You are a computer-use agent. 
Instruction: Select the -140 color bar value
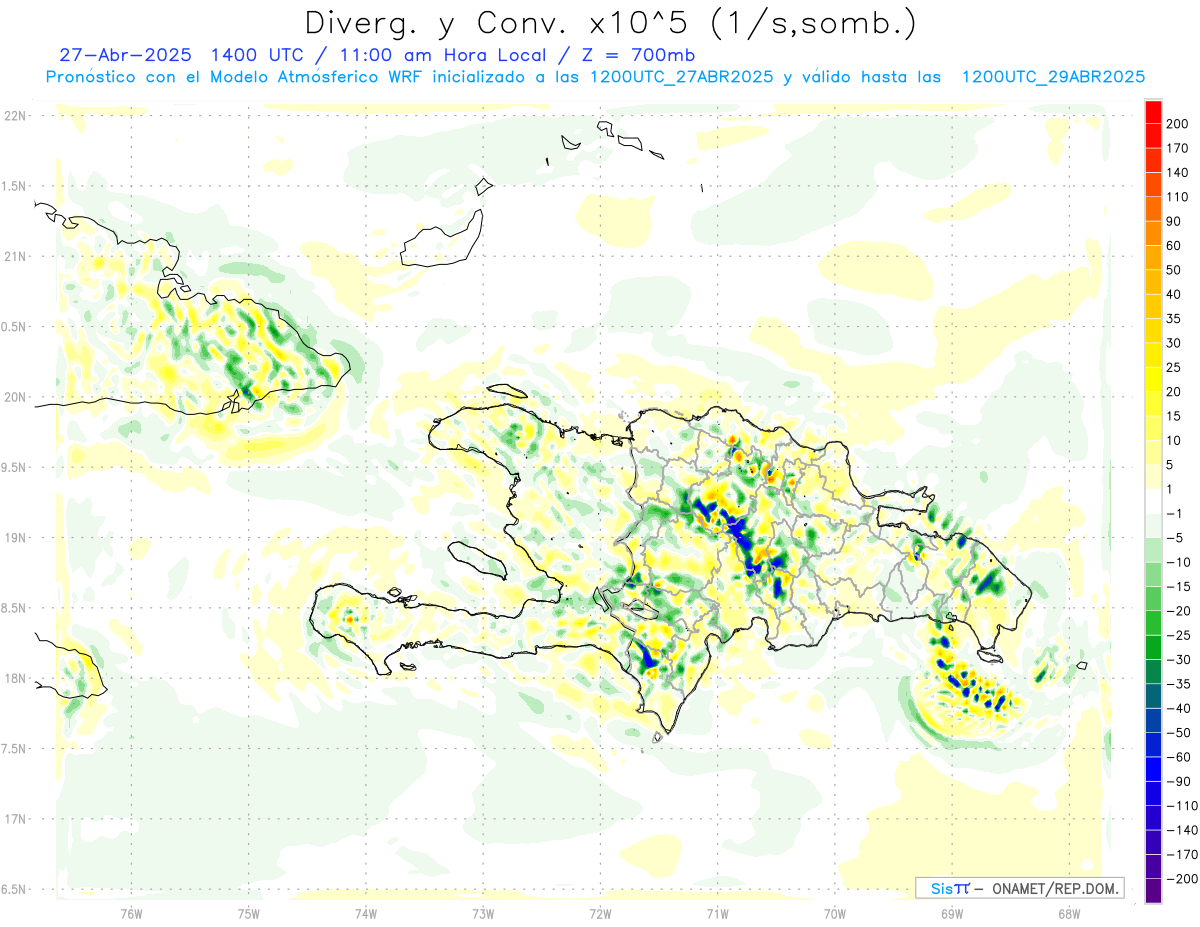(1181, 830)
